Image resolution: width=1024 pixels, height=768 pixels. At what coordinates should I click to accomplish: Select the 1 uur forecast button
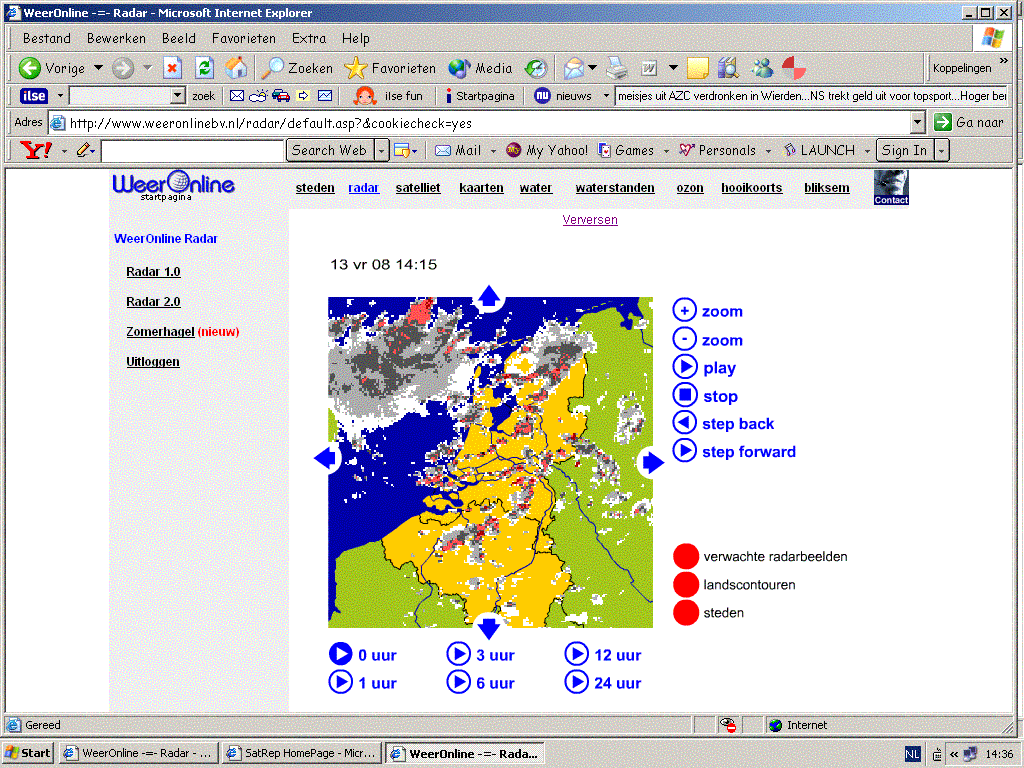tap(340, 682)
